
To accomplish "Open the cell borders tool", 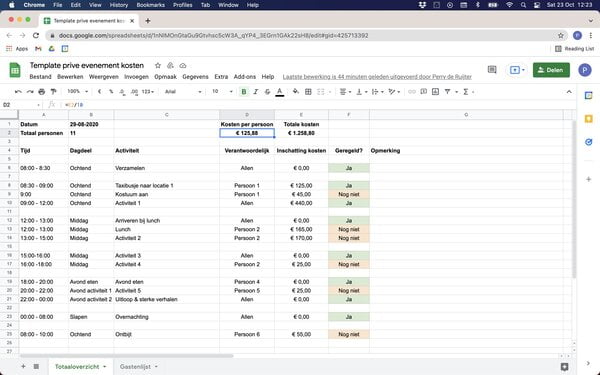I will (x=308, y=92).
